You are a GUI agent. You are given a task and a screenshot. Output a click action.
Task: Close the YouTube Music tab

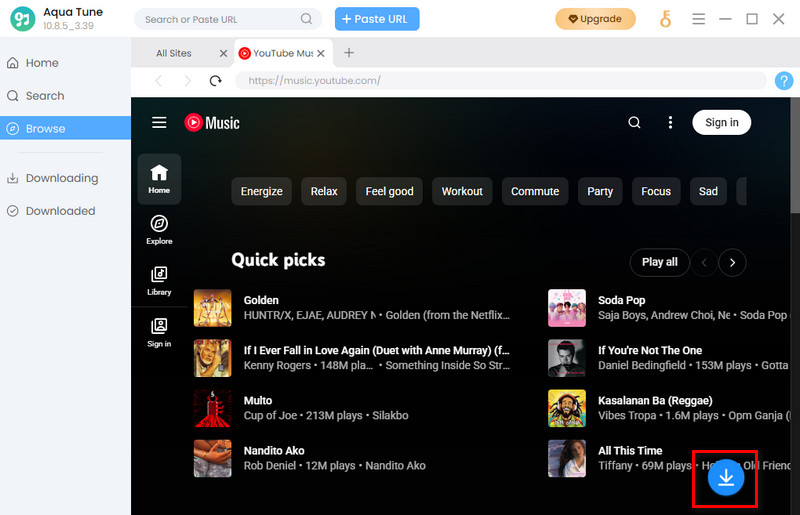click(321, 53)
